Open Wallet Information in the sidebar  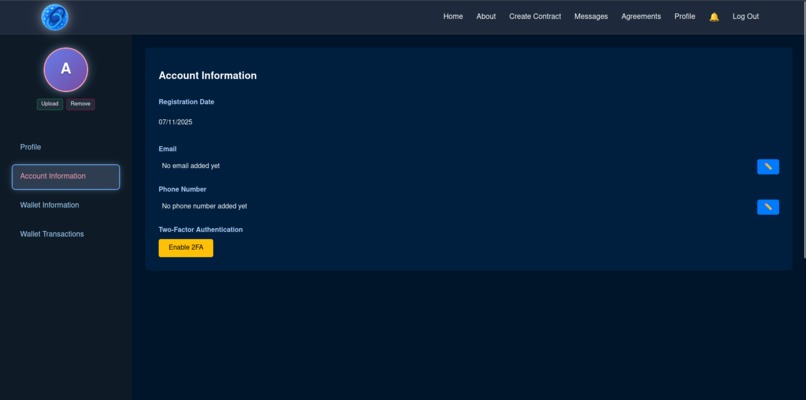tap(49, 205)
